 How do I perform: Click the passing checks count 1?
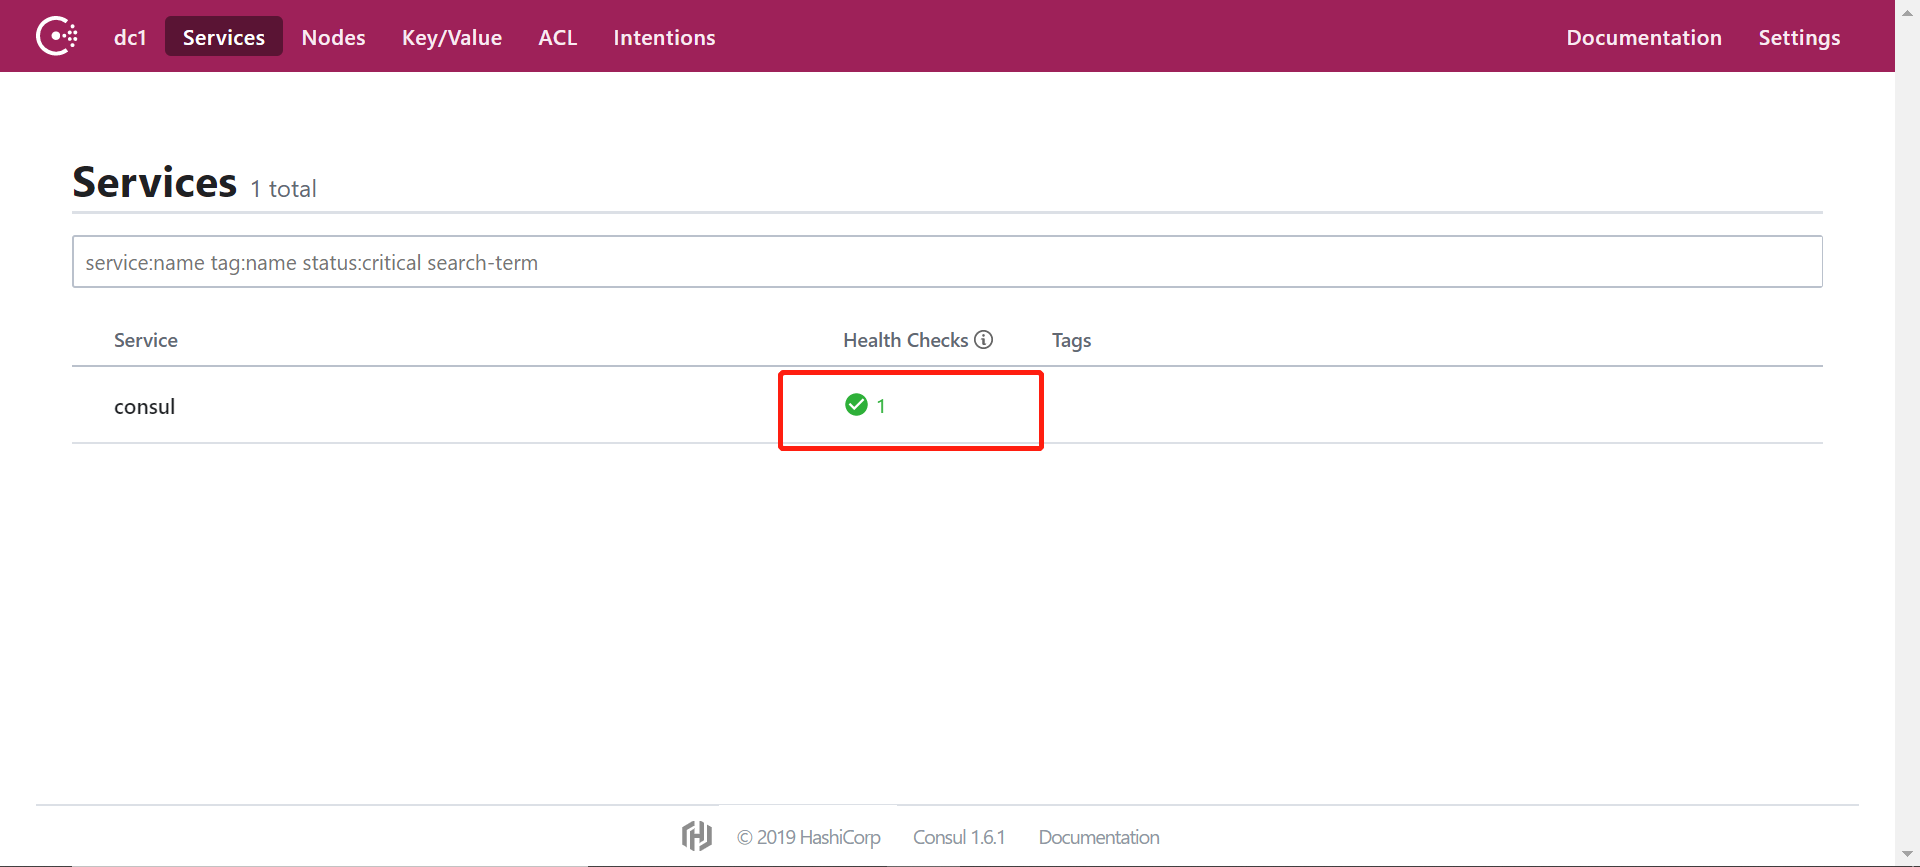tap(881, 406)
